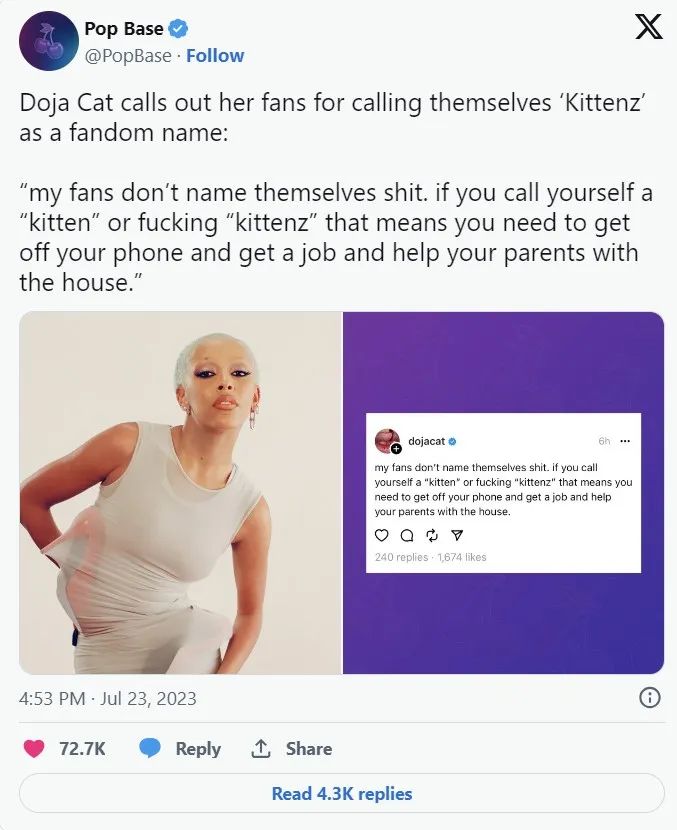
Task: Click the send icon in dojacat's post
Action: 457,535
